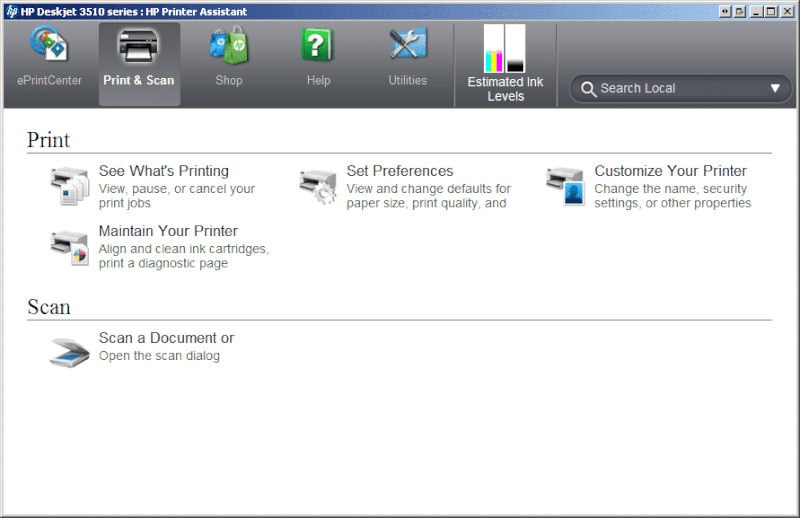Click the HP logo in title bar

pos(10,11)
